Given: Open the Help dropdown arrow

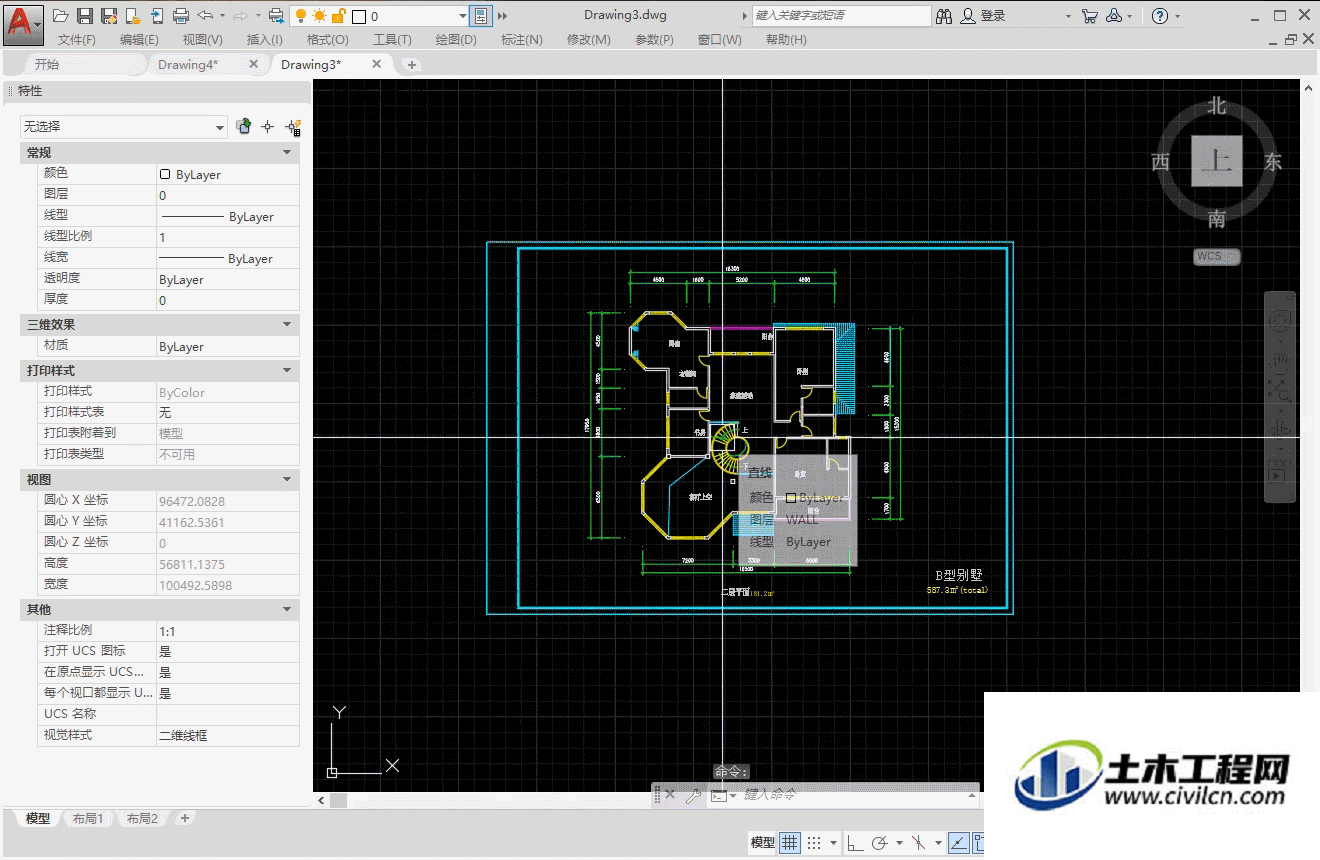Looking at the screenshot, I should click(x=1178, y=17).
